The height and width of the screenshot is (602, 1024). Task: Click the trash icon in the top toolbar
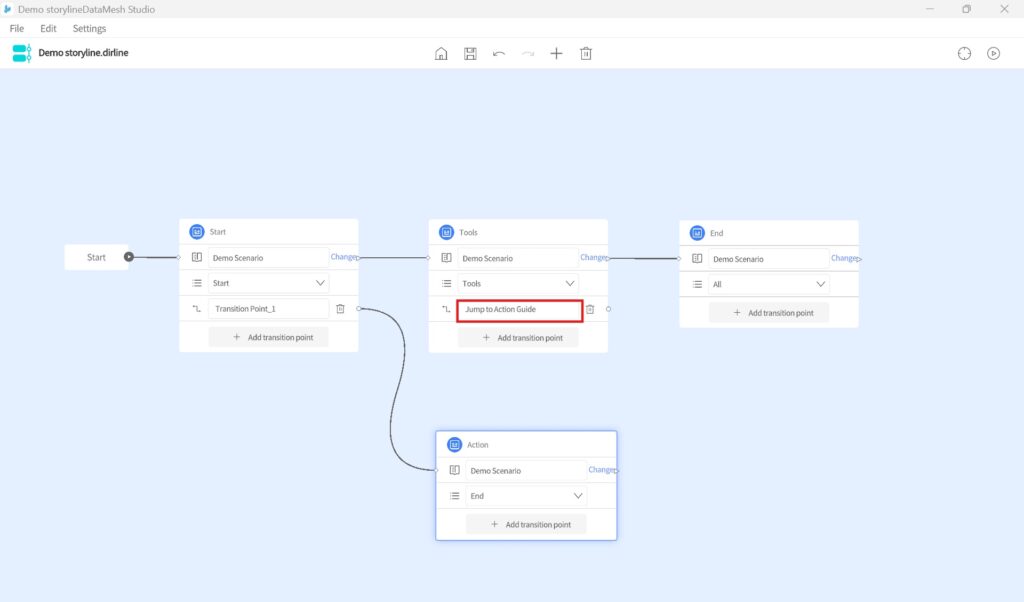click(586, 53)
